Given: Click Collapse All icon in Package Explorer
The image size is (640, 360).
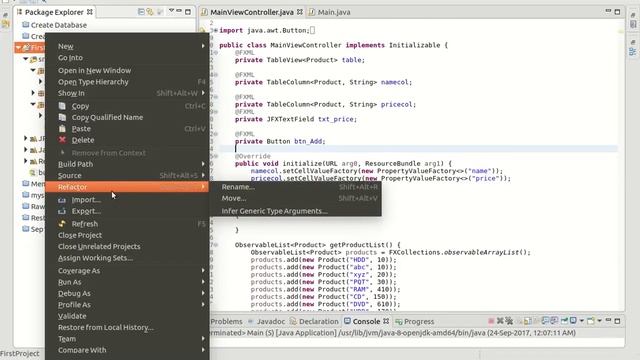Looking at the screenshot, I should click(141, 12).
